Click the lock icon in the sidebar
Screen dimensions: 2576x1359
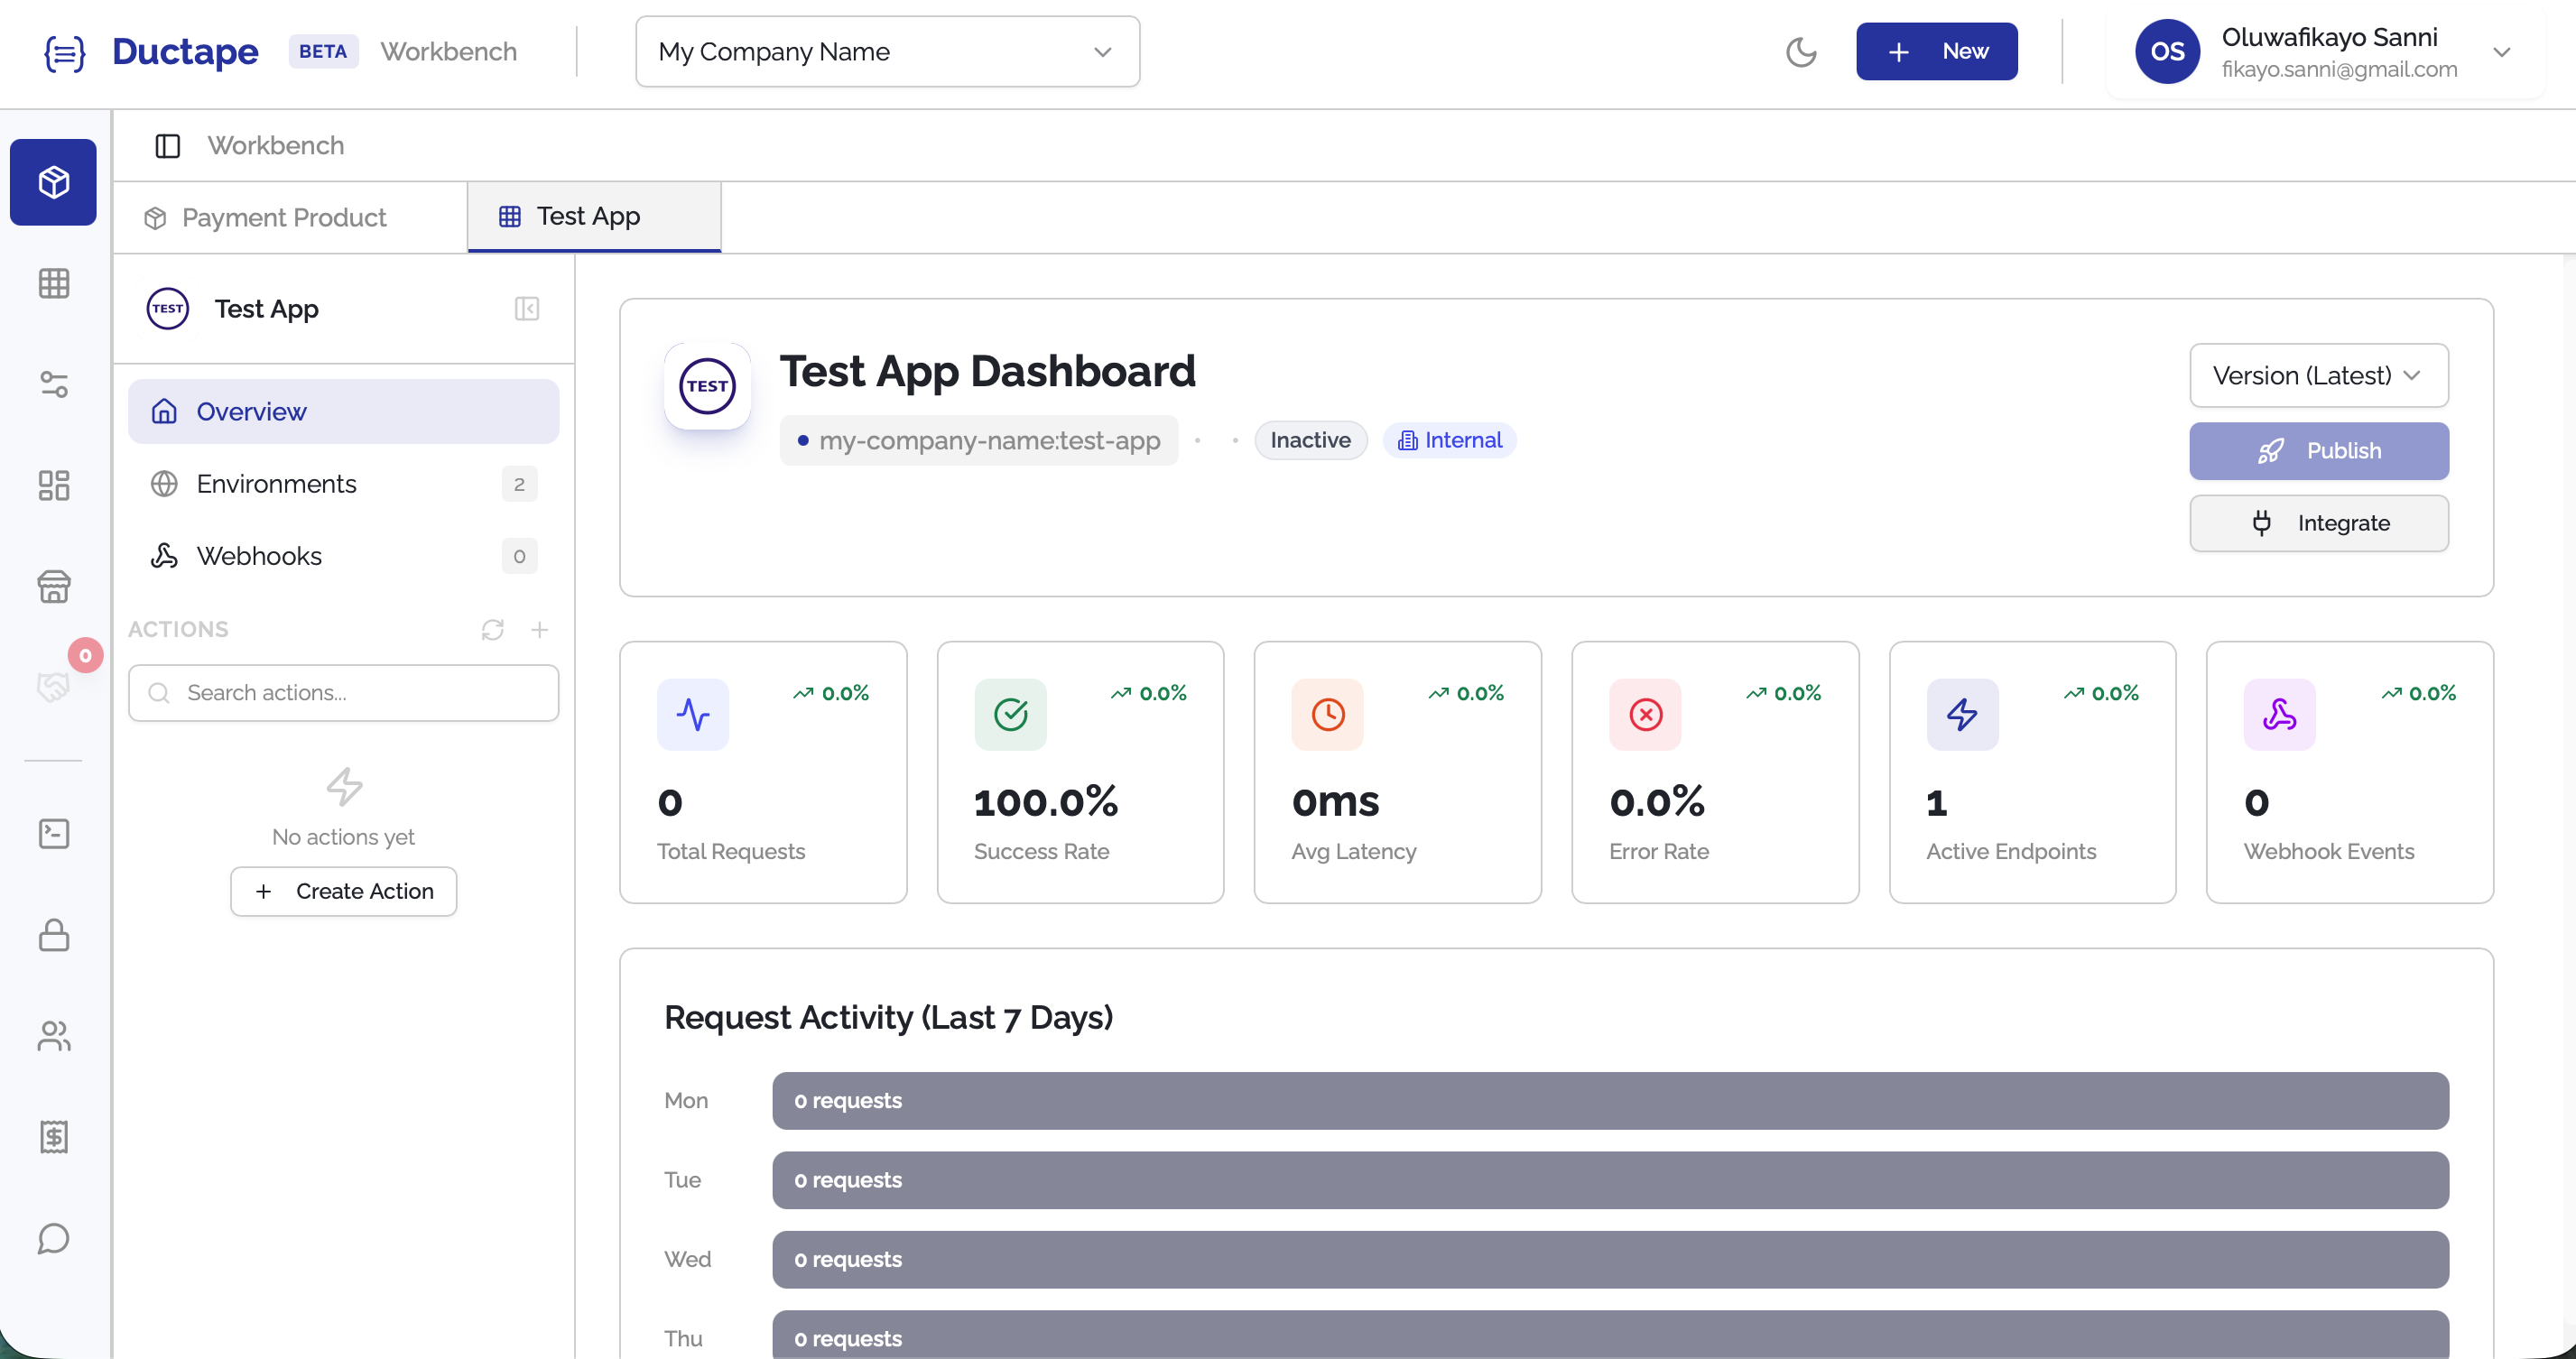[53, 936]
